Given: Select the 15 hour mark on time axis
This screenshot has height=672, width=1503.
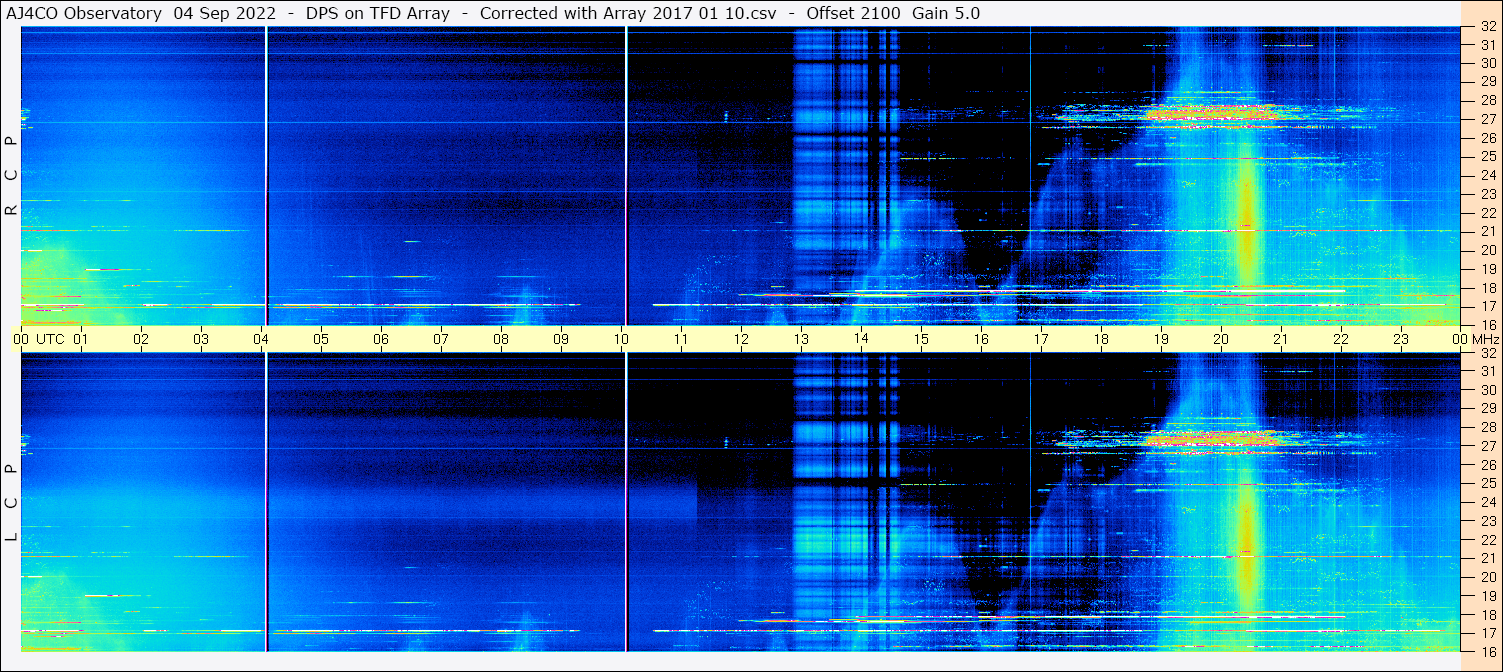Looking at the screenshot, I should click(921, 339).
